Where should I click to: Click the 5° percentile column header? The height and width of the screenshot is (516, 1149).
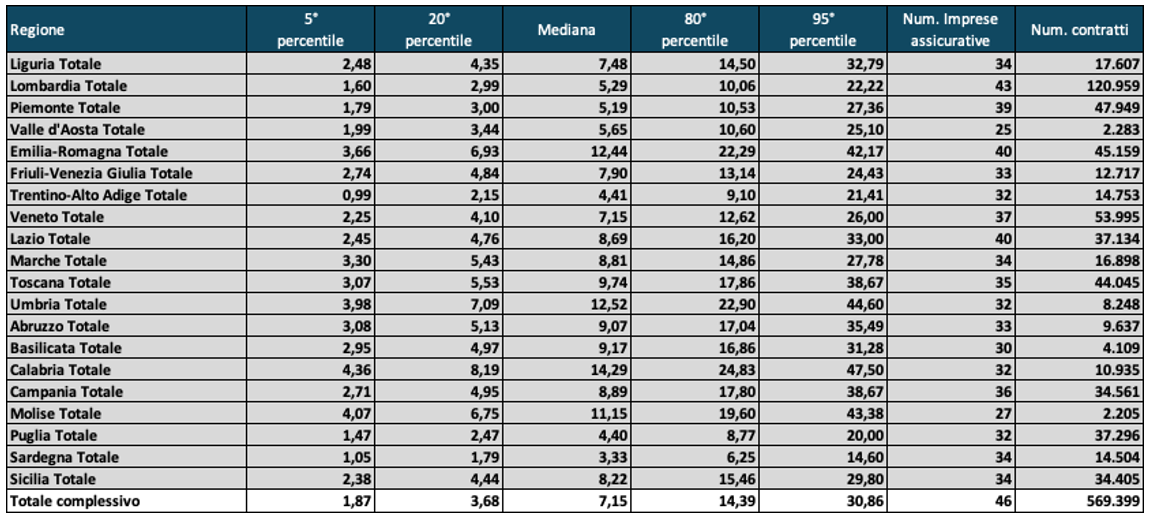click(x=310, y=30)
